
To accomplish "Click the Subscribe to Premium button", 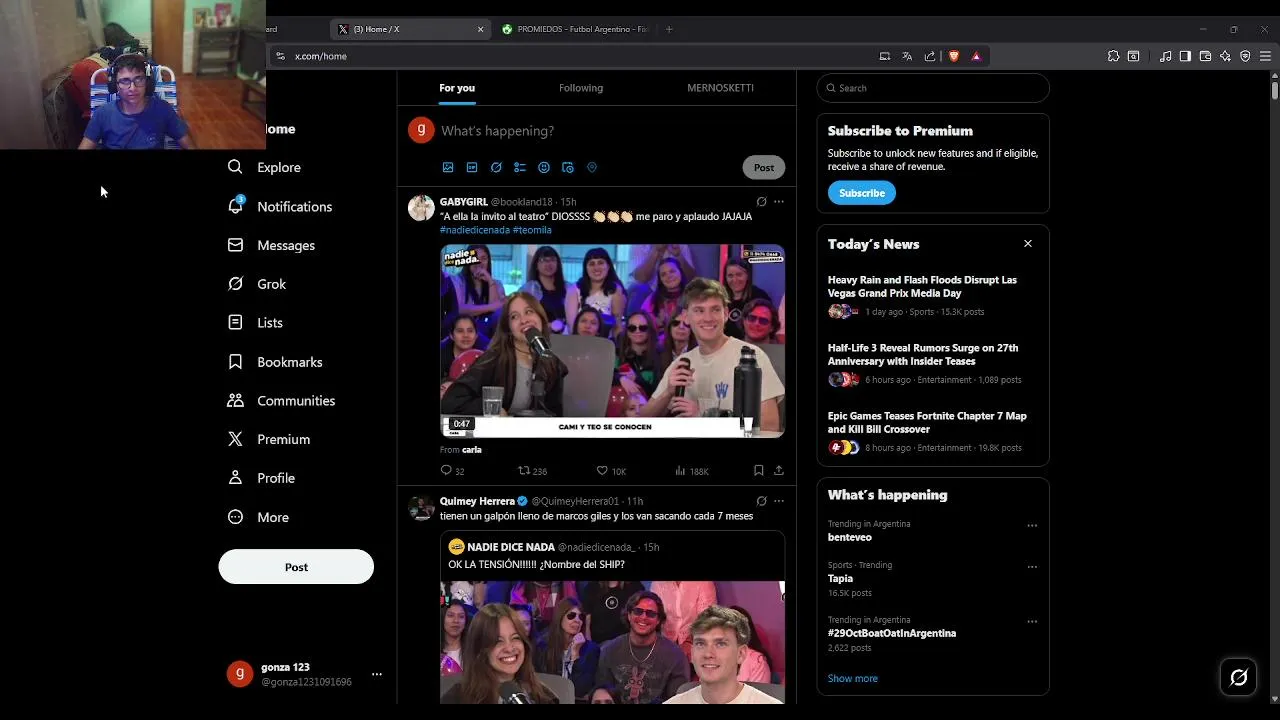I will (862, 193).
